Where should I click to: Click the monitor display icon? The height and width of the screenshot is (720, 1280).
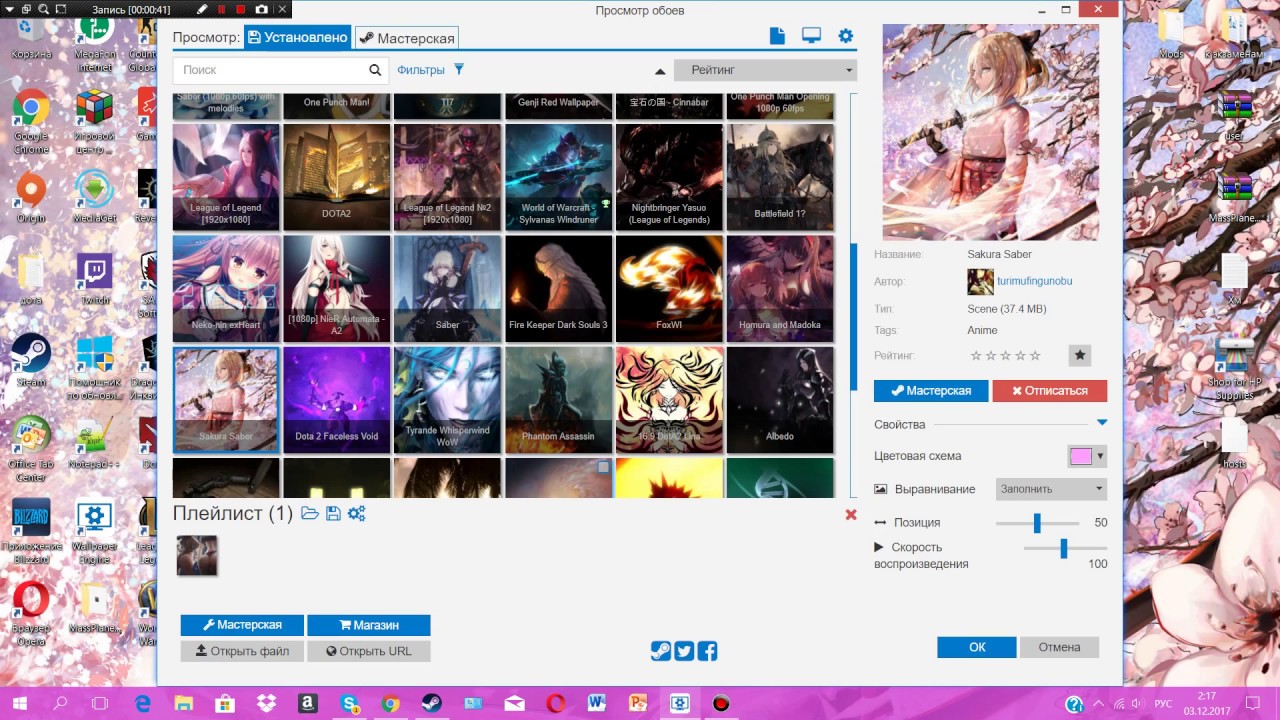click(811, 36)
